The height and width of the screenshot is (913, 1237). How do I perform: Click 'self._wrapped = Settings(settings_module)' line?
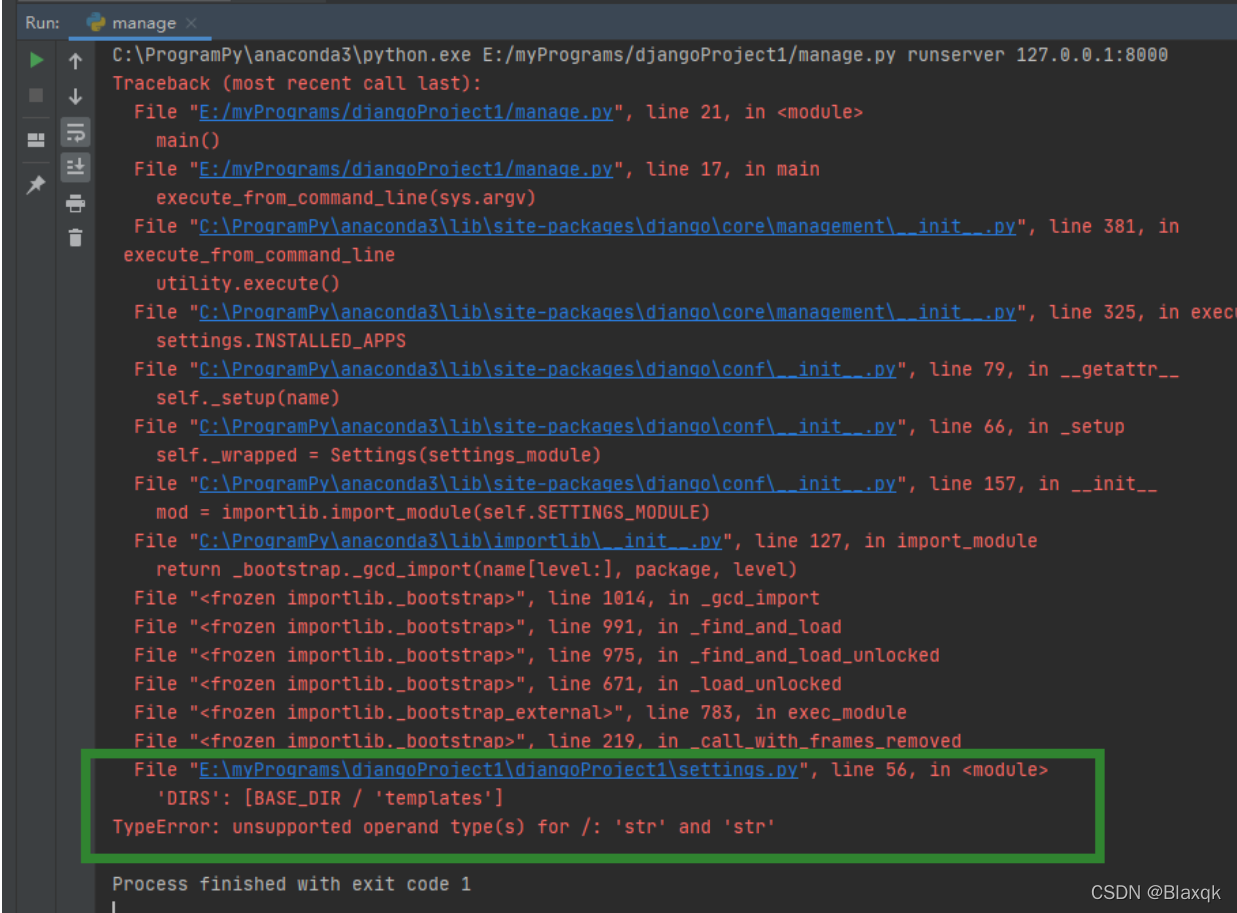[379, 455]
